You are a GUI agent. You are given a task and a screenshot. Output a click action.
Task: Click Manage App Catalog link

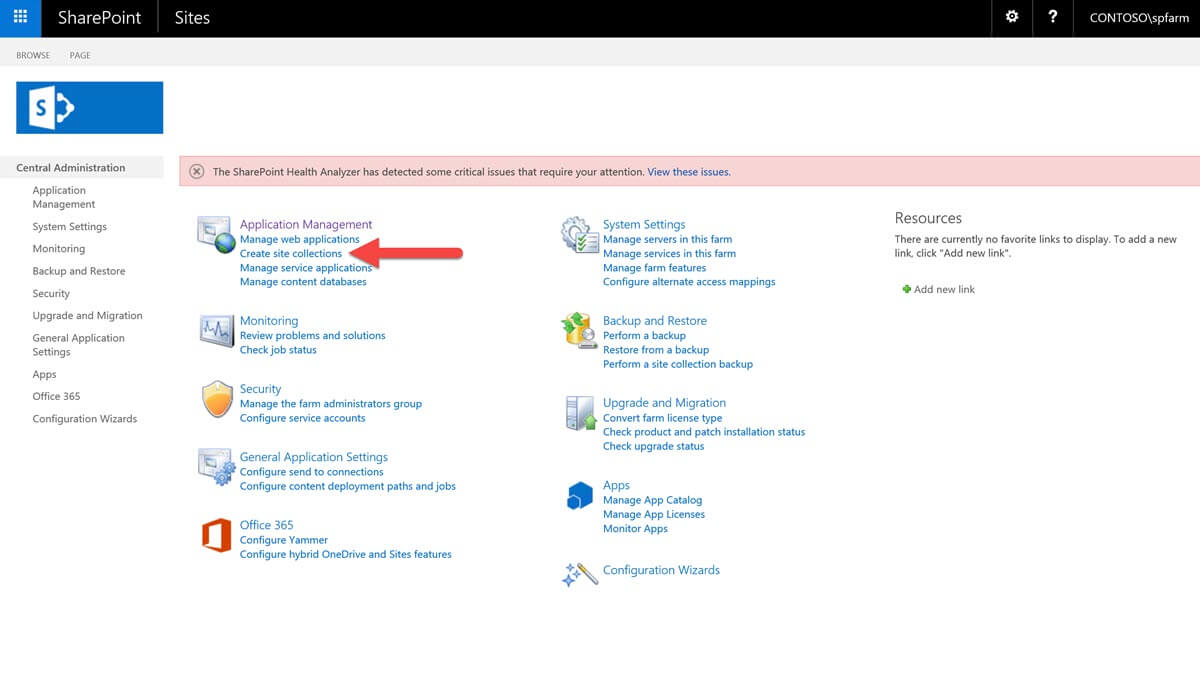tap(652, 500)
